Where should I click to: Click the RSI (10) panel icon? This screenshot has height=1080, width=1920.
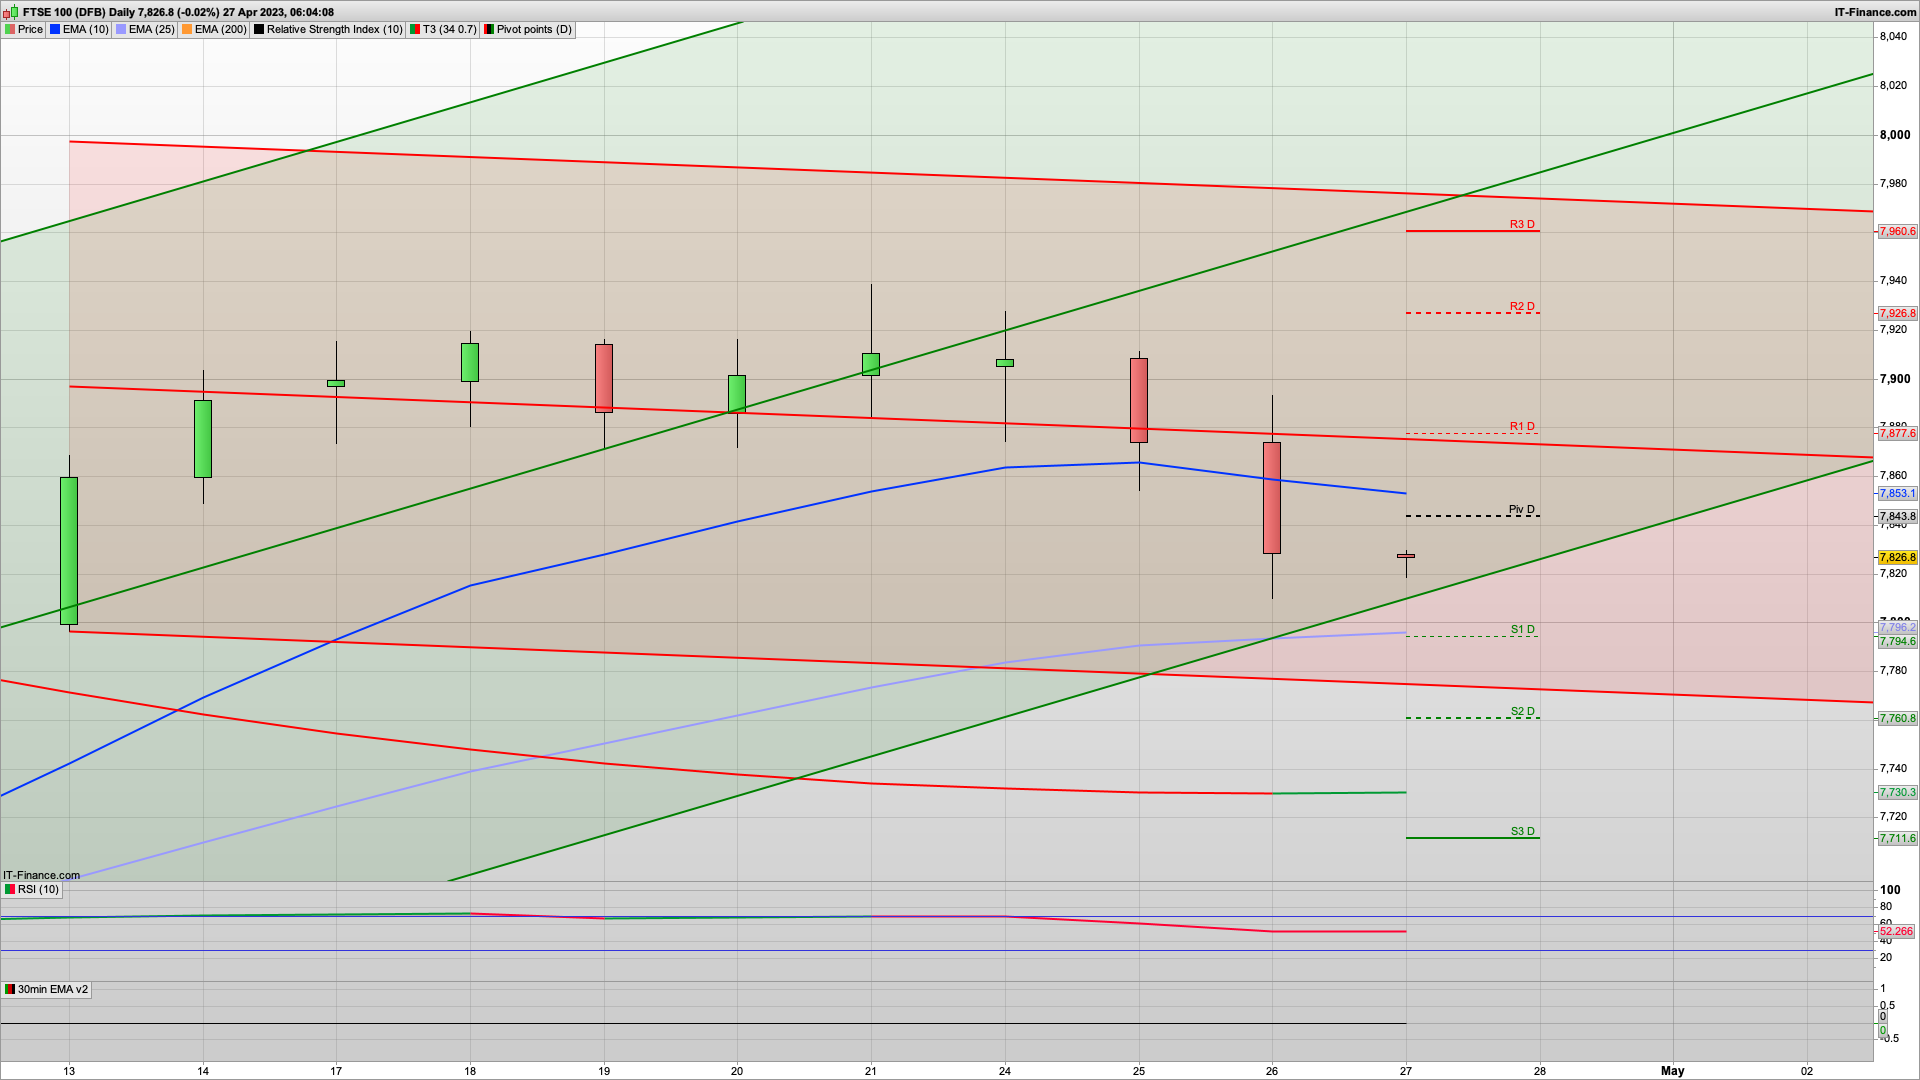[10, 889]
